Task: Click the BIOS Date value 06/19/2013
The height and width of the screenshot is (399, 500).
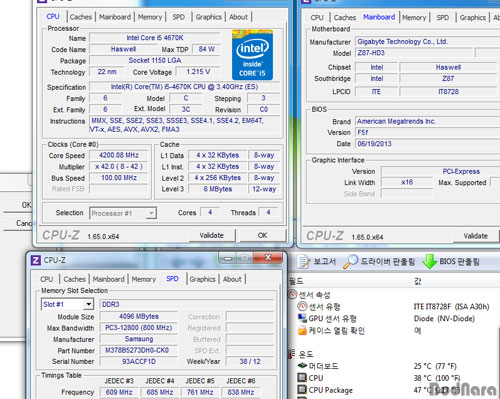Action: (428, 144)
